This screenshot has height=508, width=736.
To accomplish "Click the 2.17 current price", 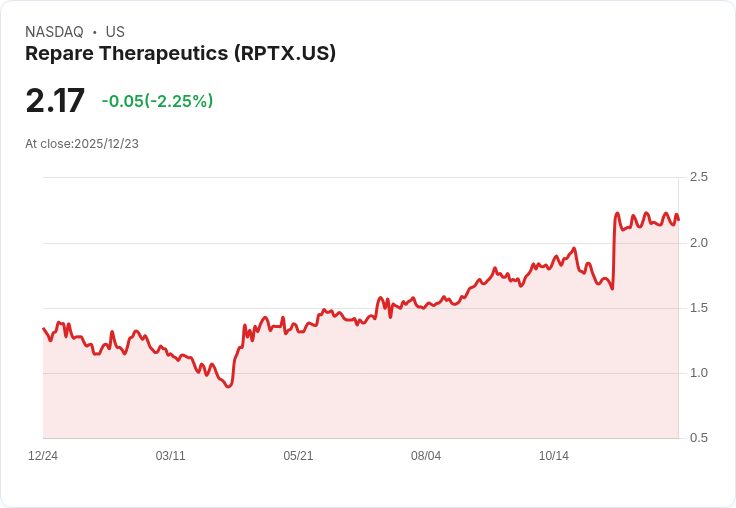I will pos(55,101).
